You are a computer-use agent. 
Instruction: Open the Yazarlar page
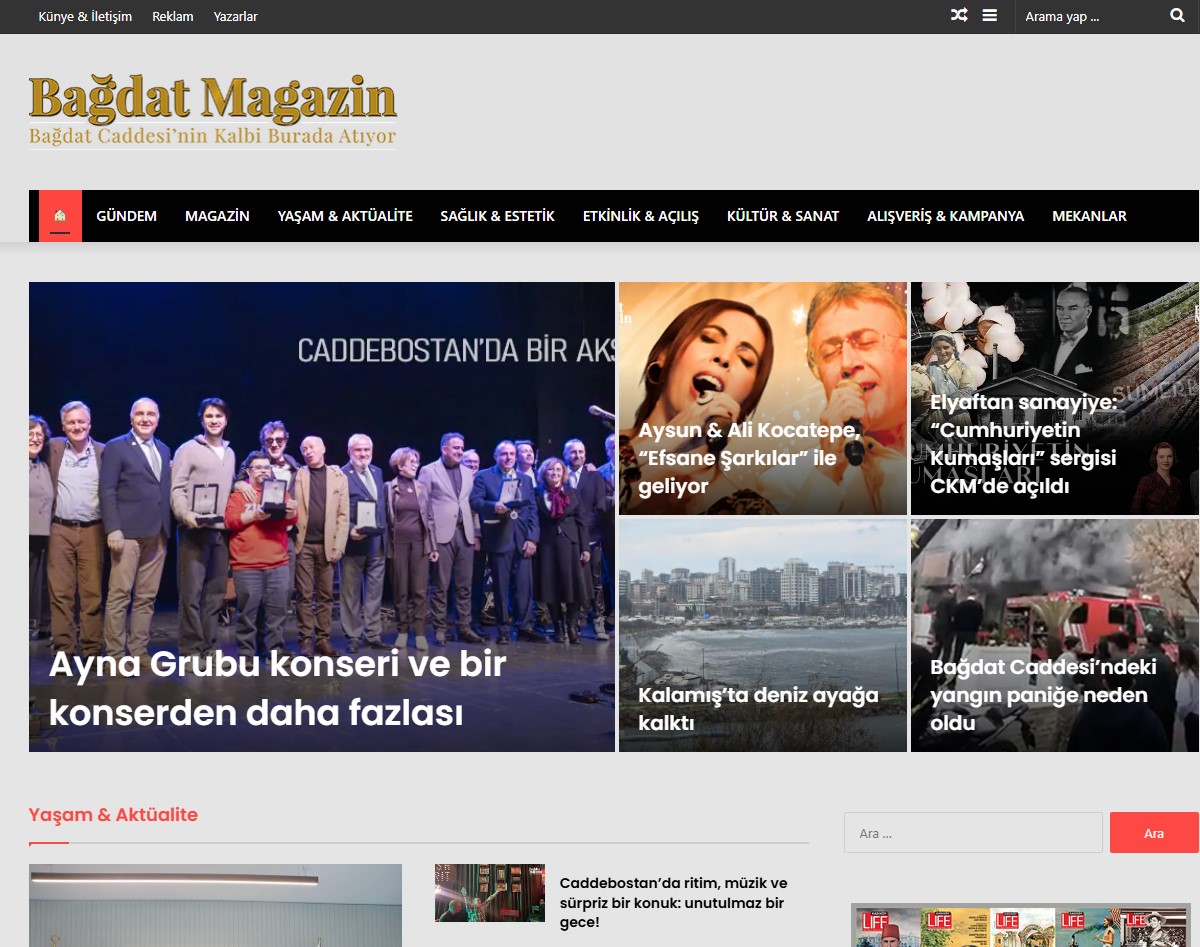[x=234, y=17]
